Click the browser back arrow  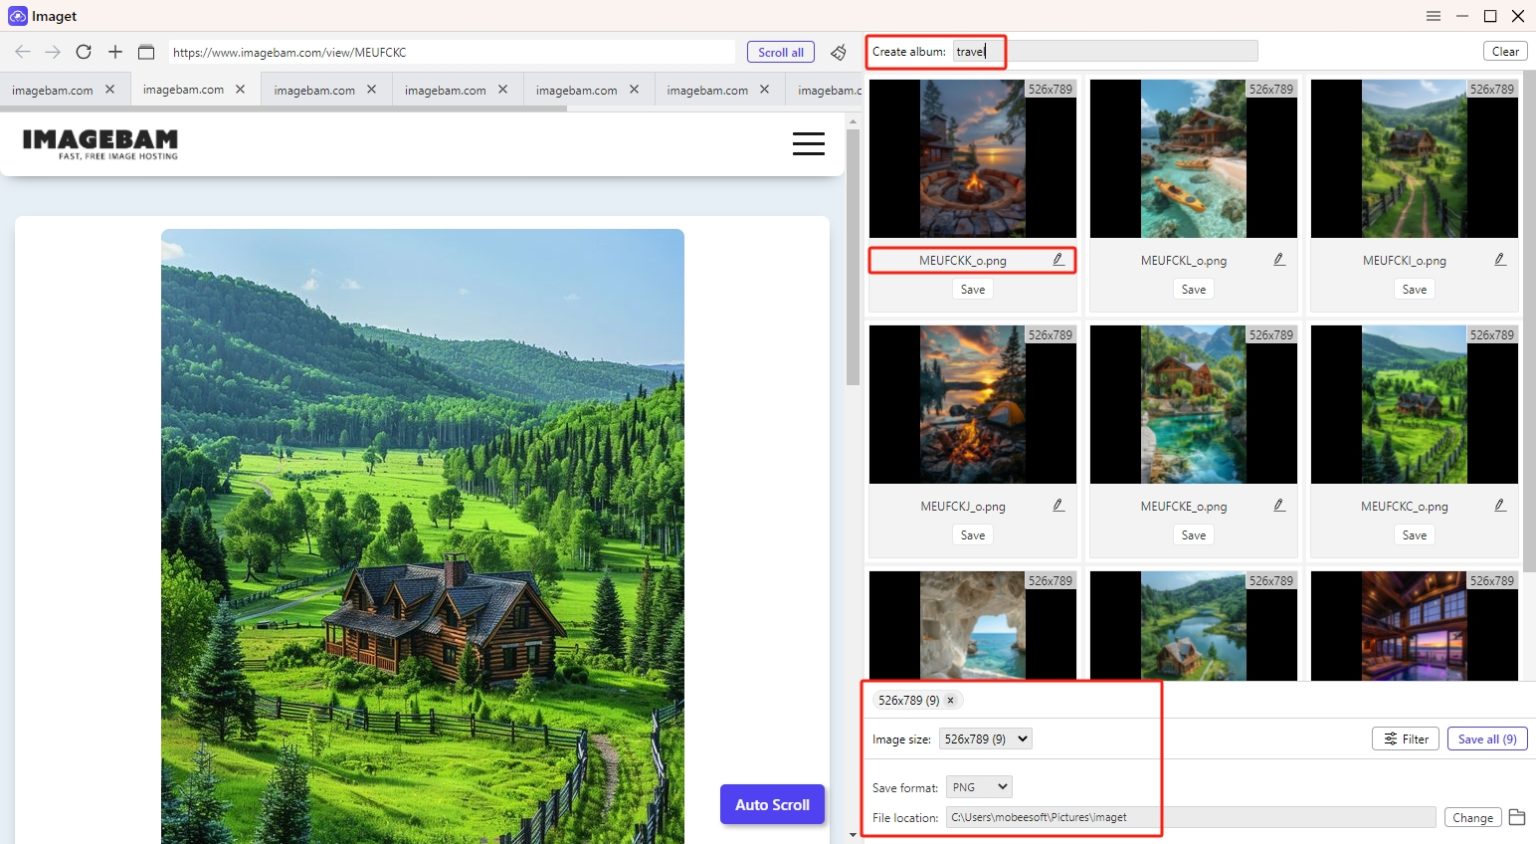tap(22, 52)
